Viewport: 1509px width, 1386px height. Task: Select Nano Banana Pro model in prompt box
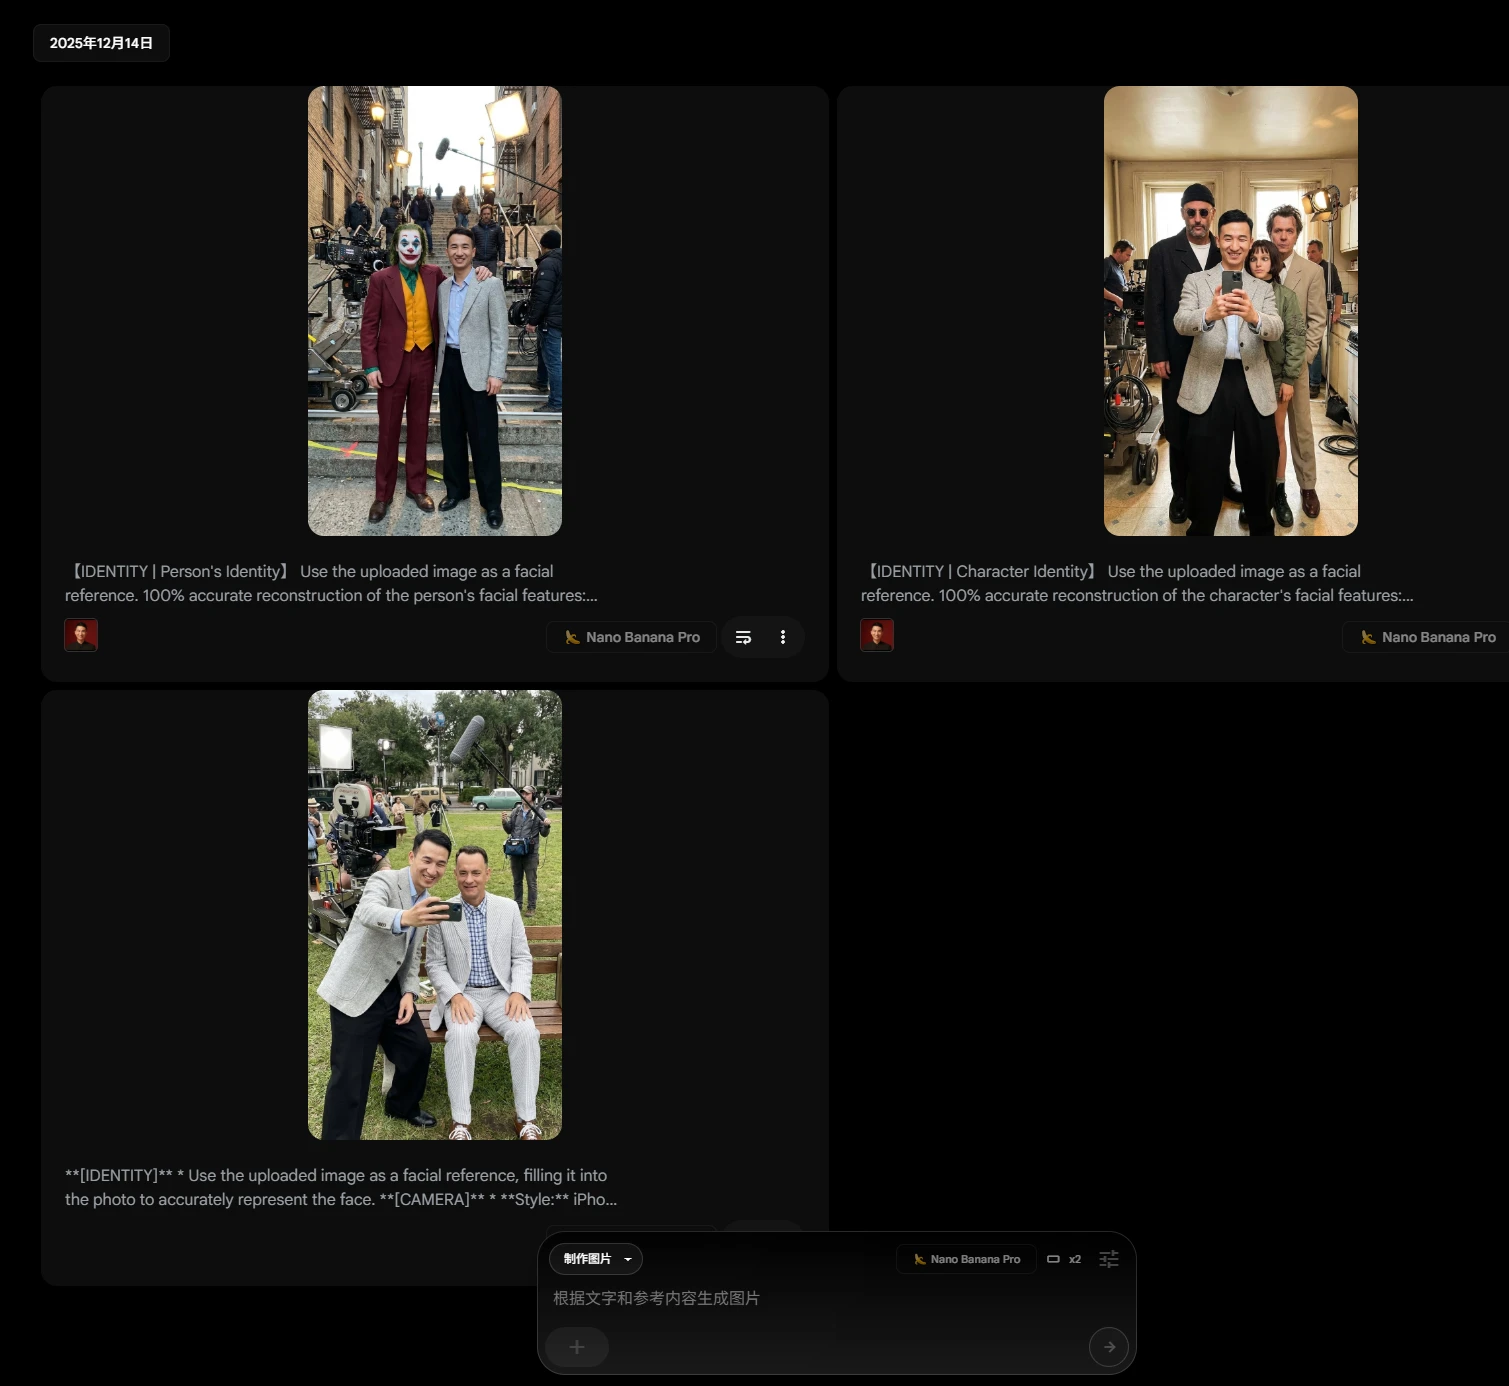(966, 1259)
